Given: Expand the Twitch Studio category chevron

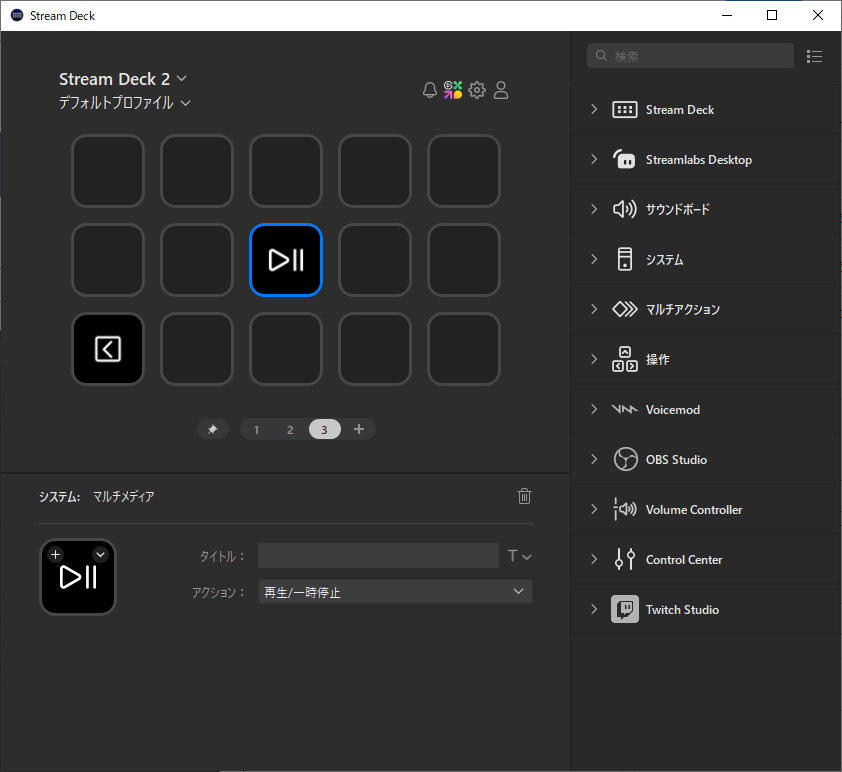Looking at the screenshot, I should click(594, 609).
